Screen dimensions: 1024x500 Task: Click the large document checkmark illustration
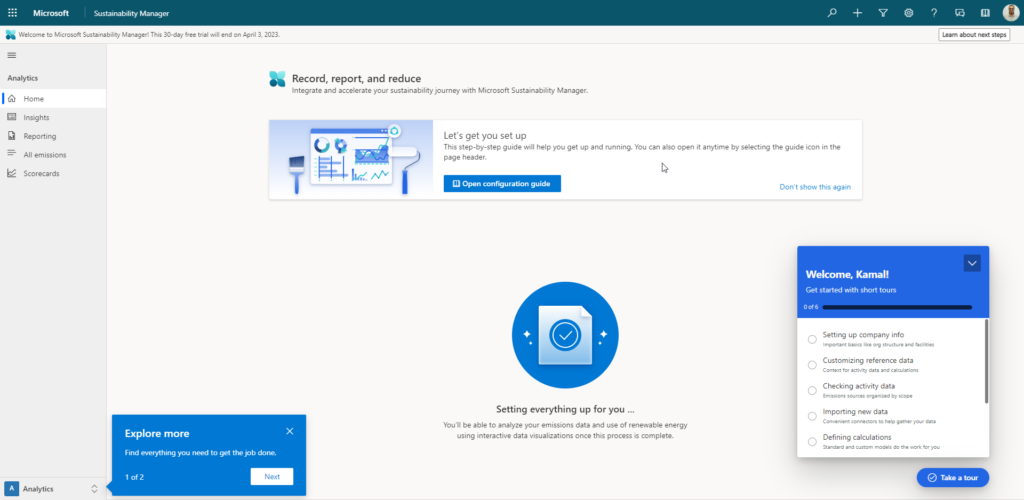point(565,335)
